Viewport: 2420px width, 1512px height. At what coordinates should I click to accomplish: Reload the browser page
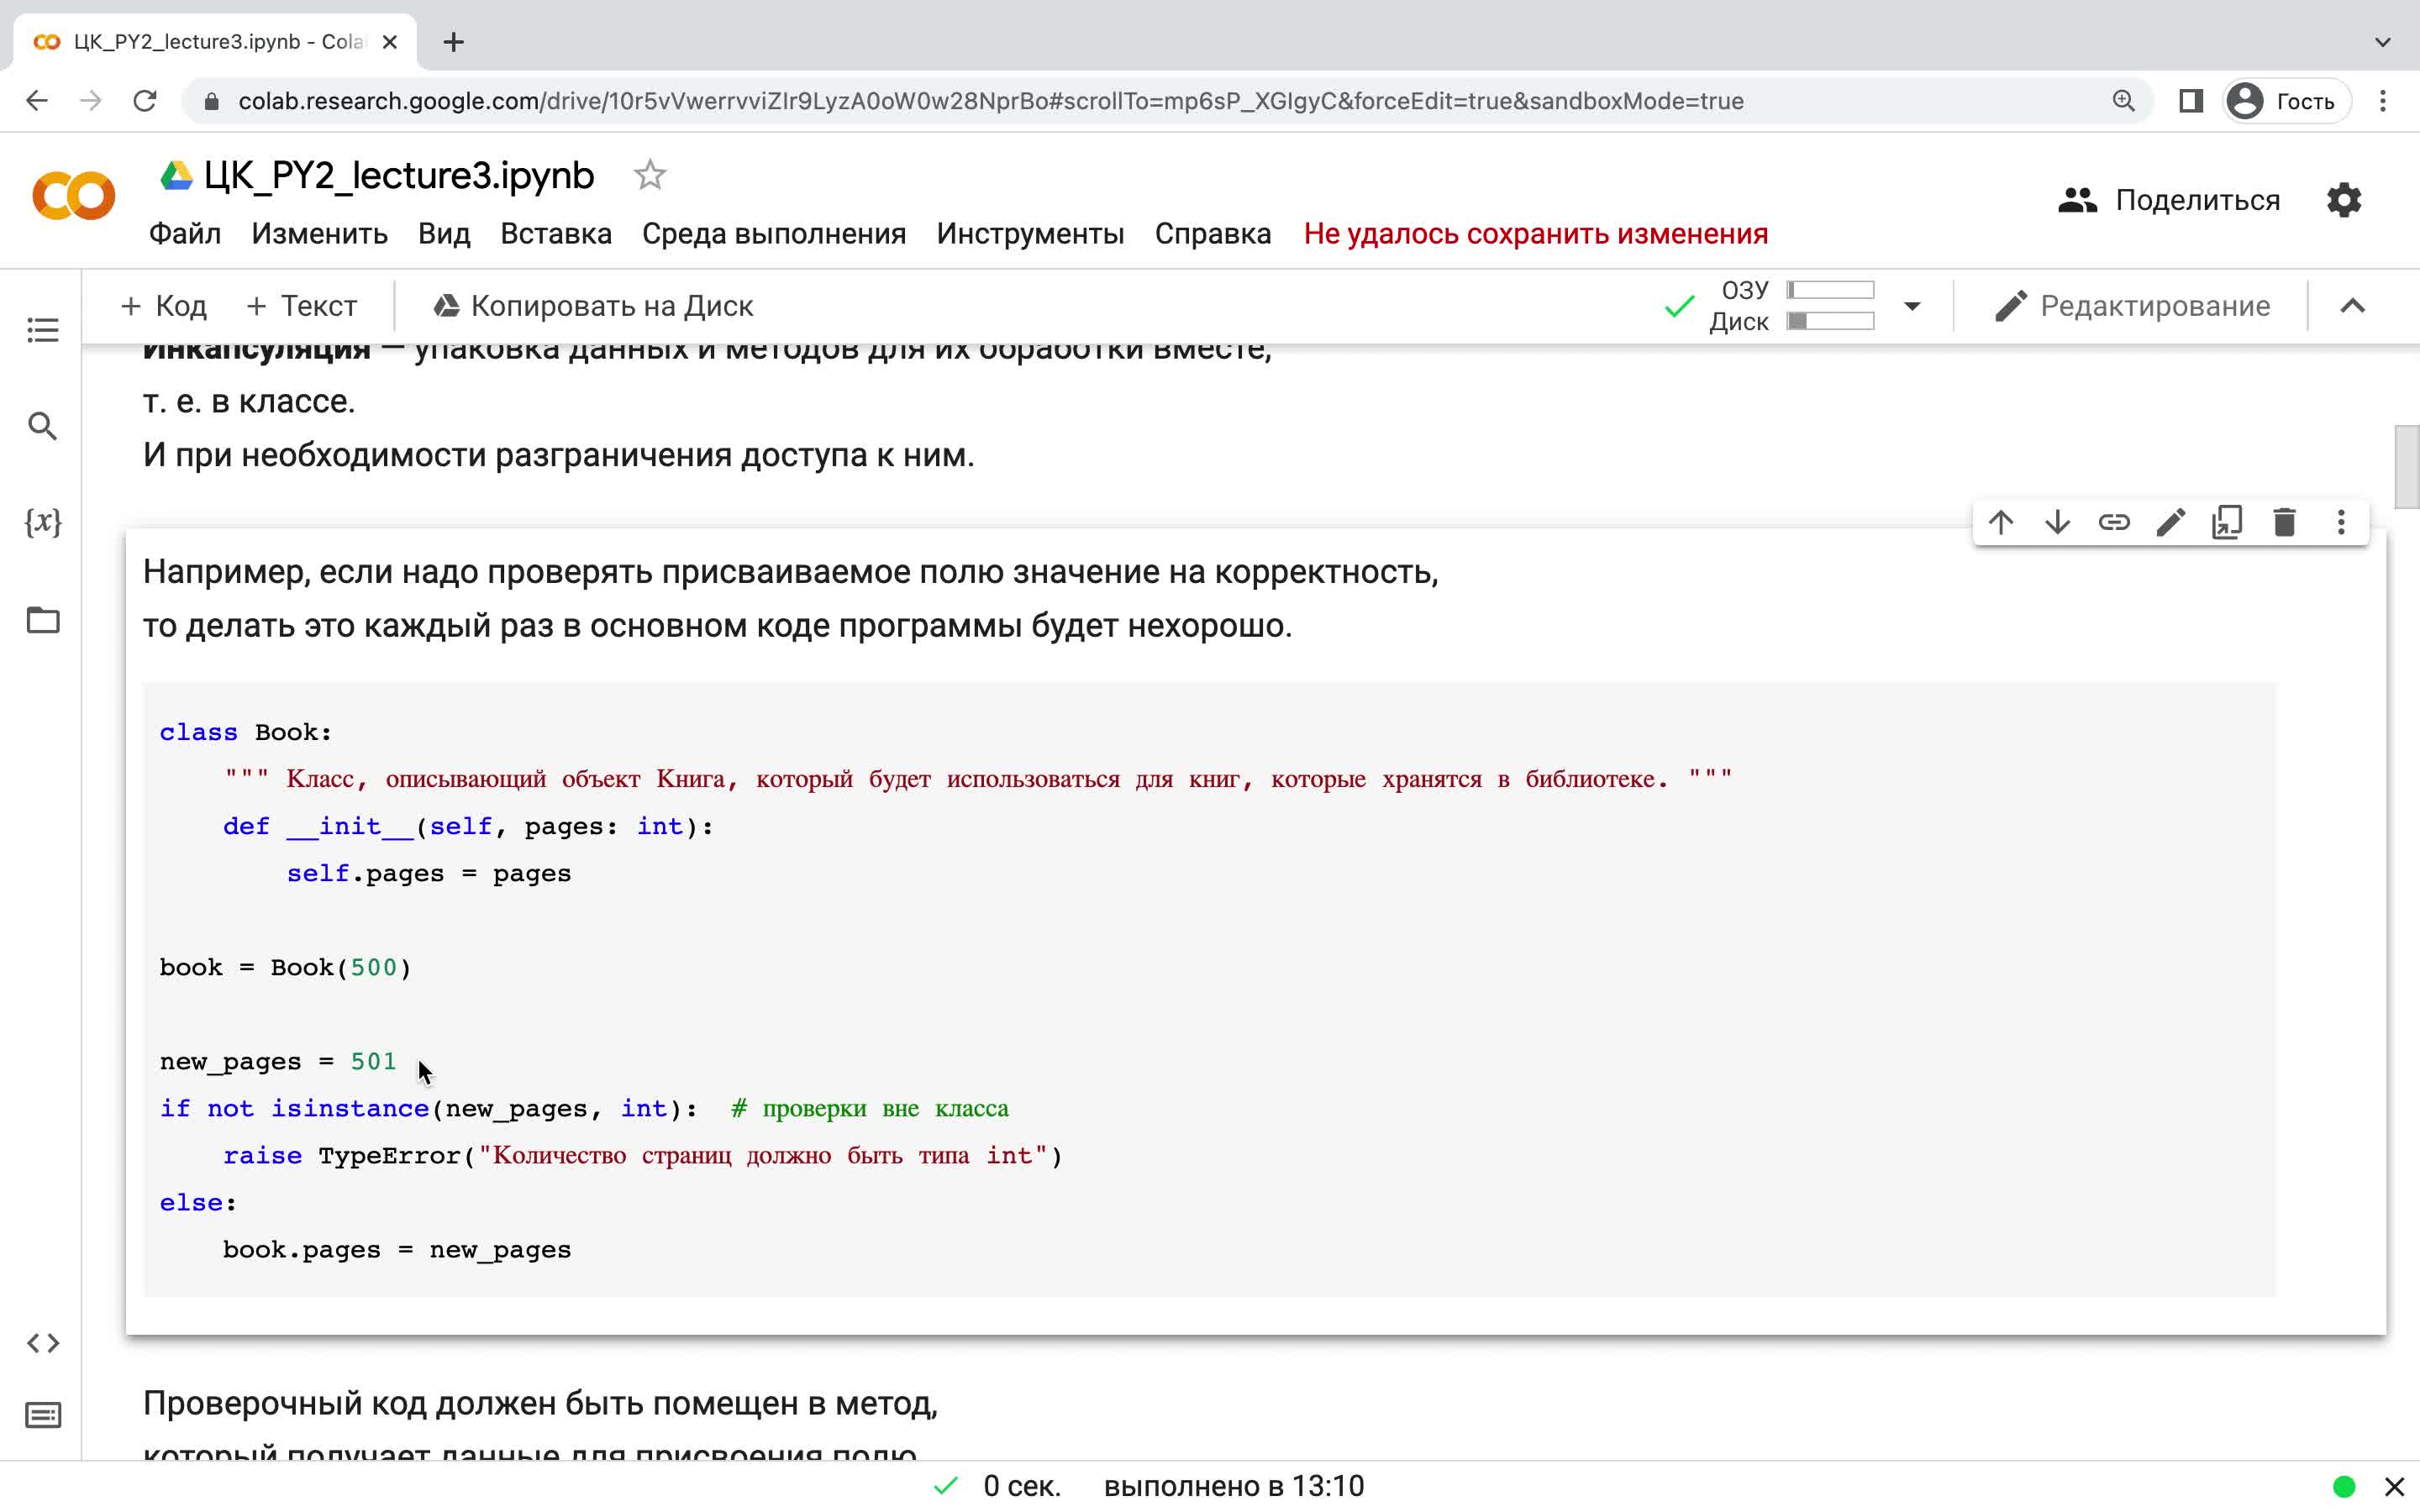(145, 101)
